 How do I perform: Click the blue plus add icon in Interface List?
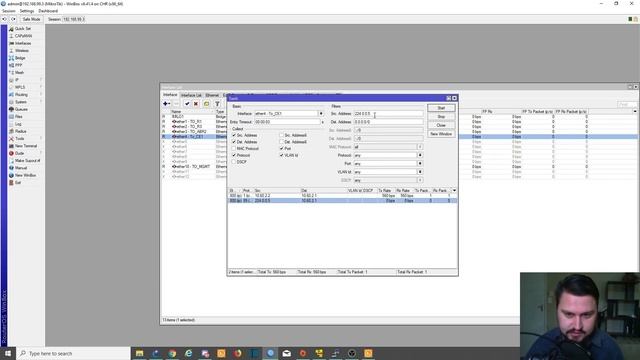coord(166,104)
